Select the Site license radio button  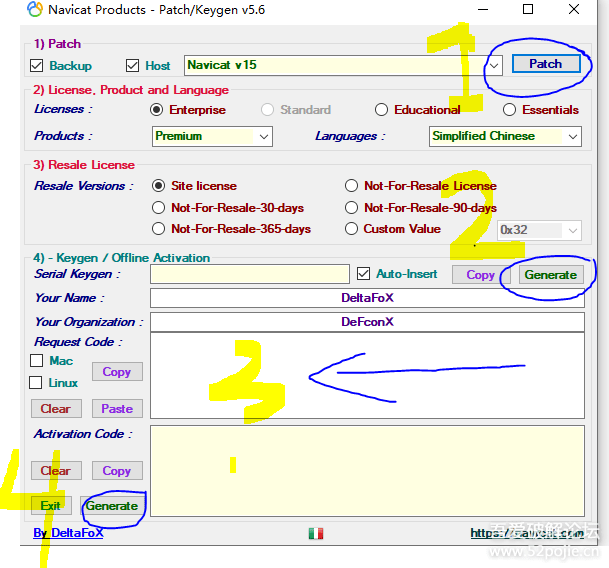(158, 186)
